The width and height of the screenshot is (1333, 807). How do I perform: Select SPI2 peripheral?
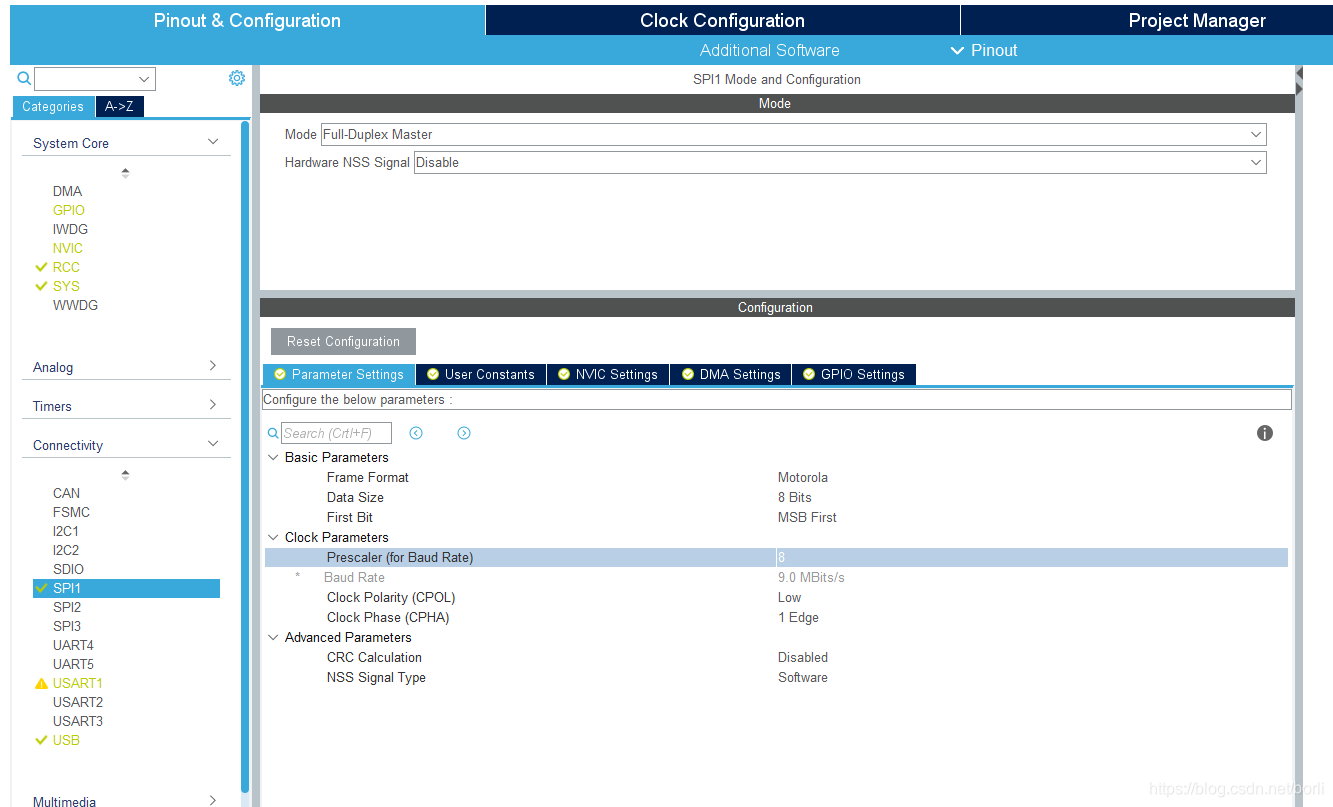tap(67, 607)
